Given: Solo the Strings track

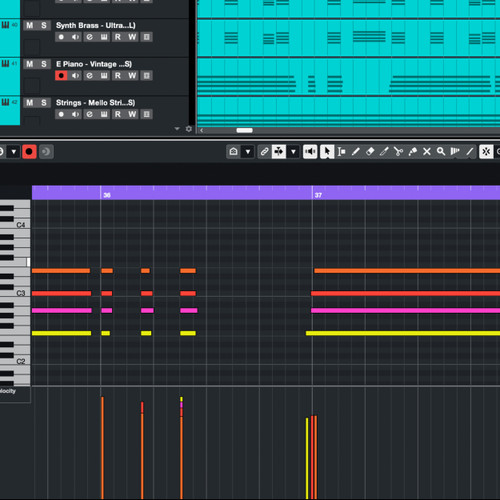Looking at the screenshot, I should click(x=44, y=103).
